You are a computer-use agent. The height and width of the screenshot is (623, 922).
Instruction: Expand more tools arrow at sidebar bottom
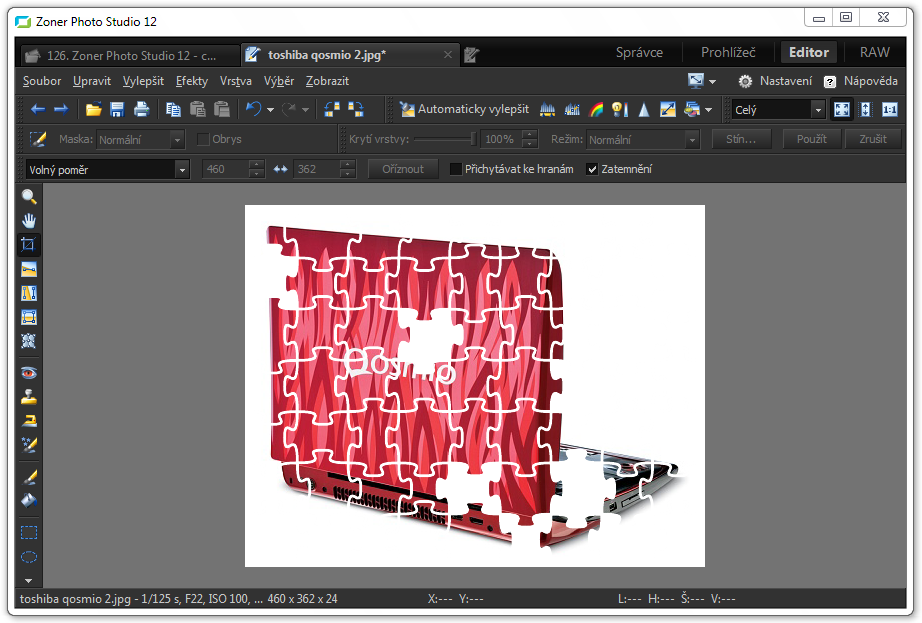tap(28, 581)
